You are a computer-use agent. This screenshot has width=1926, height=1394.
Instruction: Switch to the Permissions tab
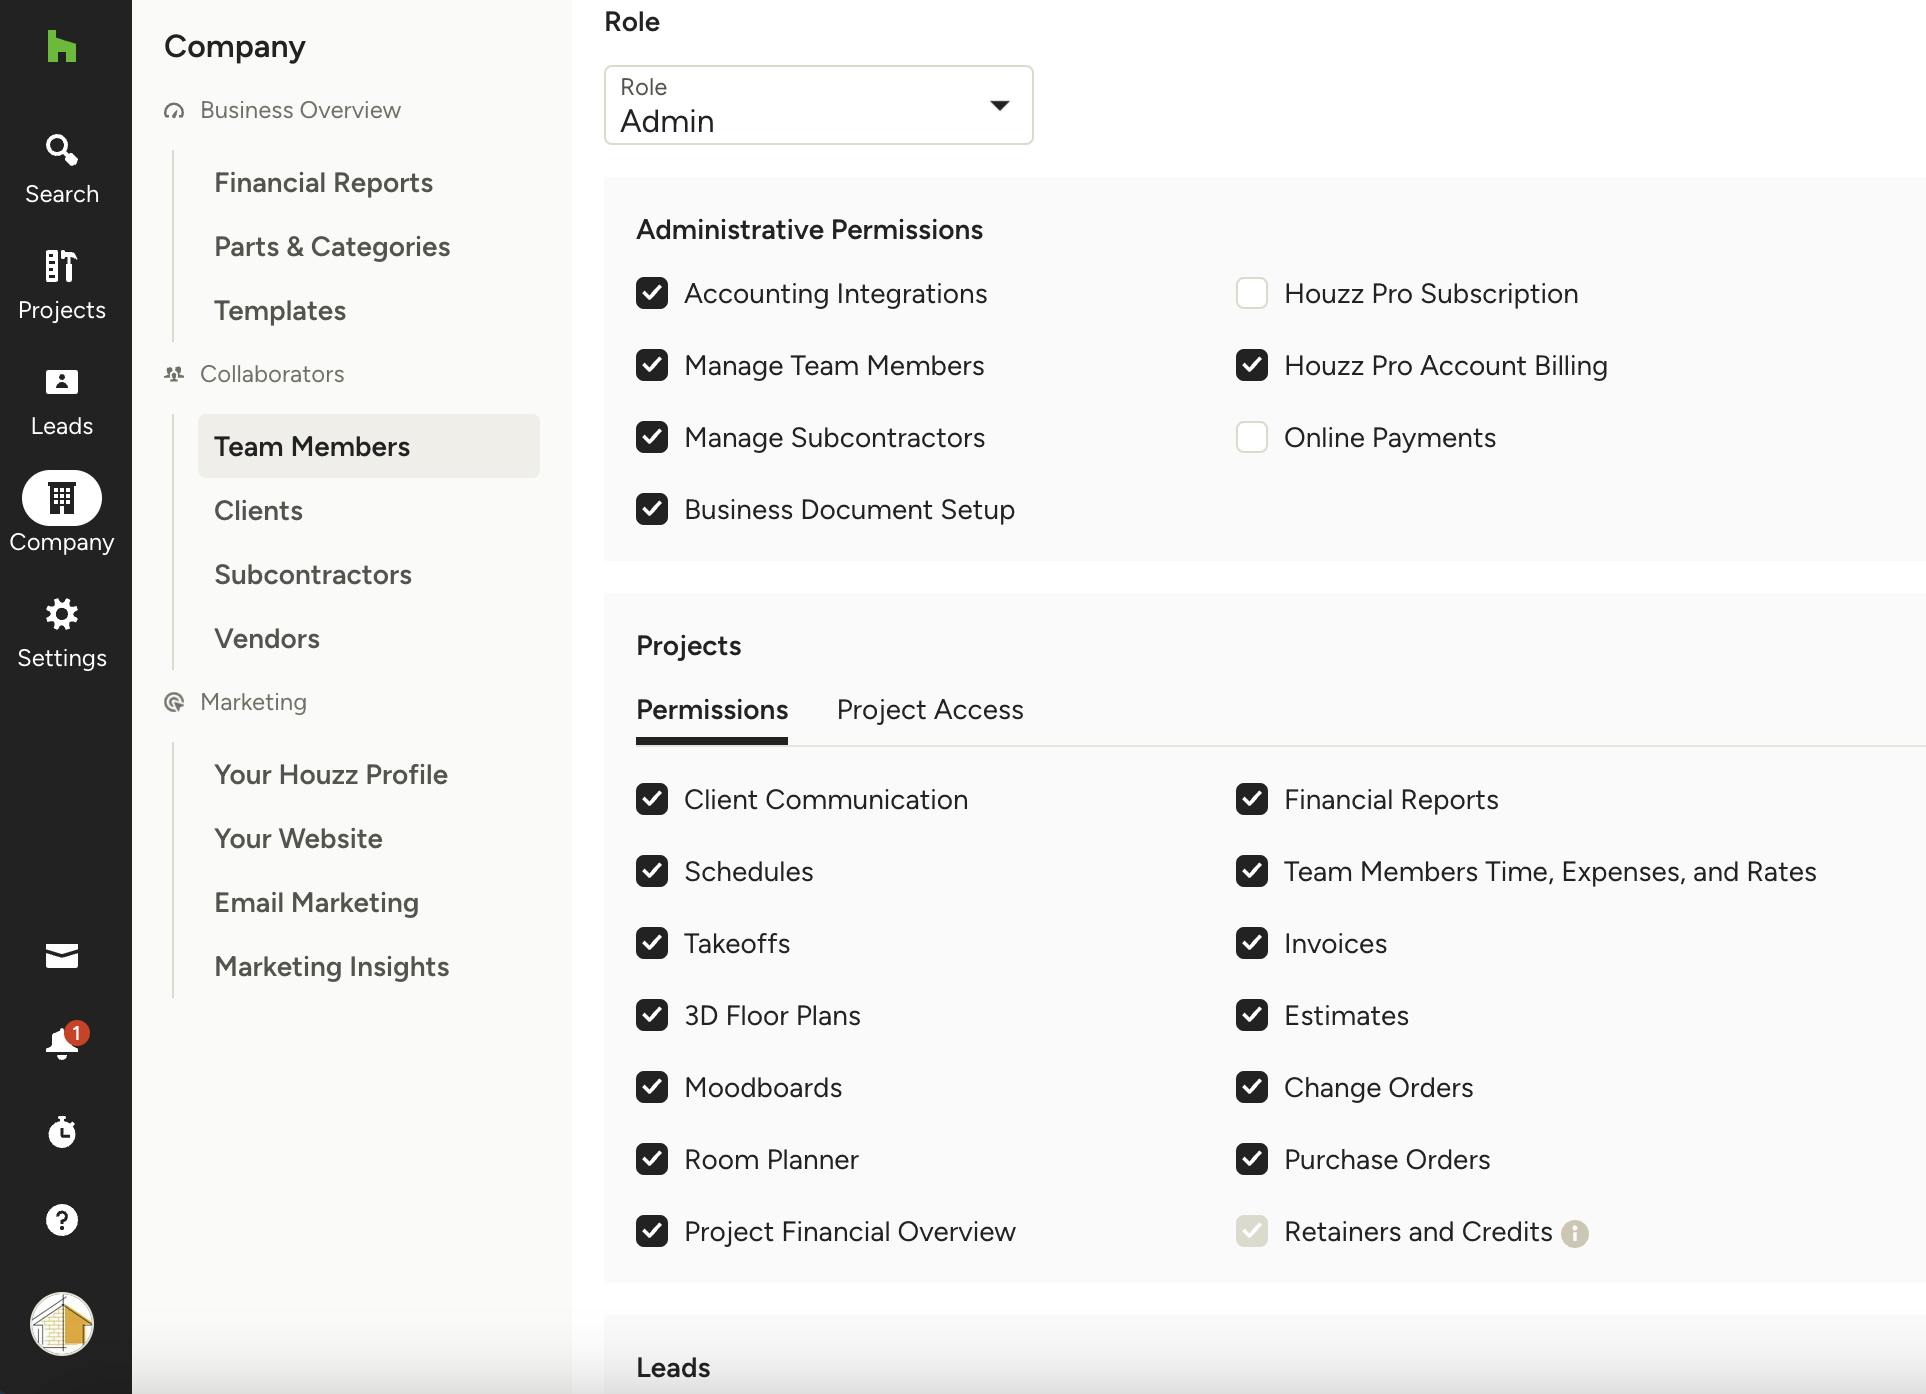(712, 710)
